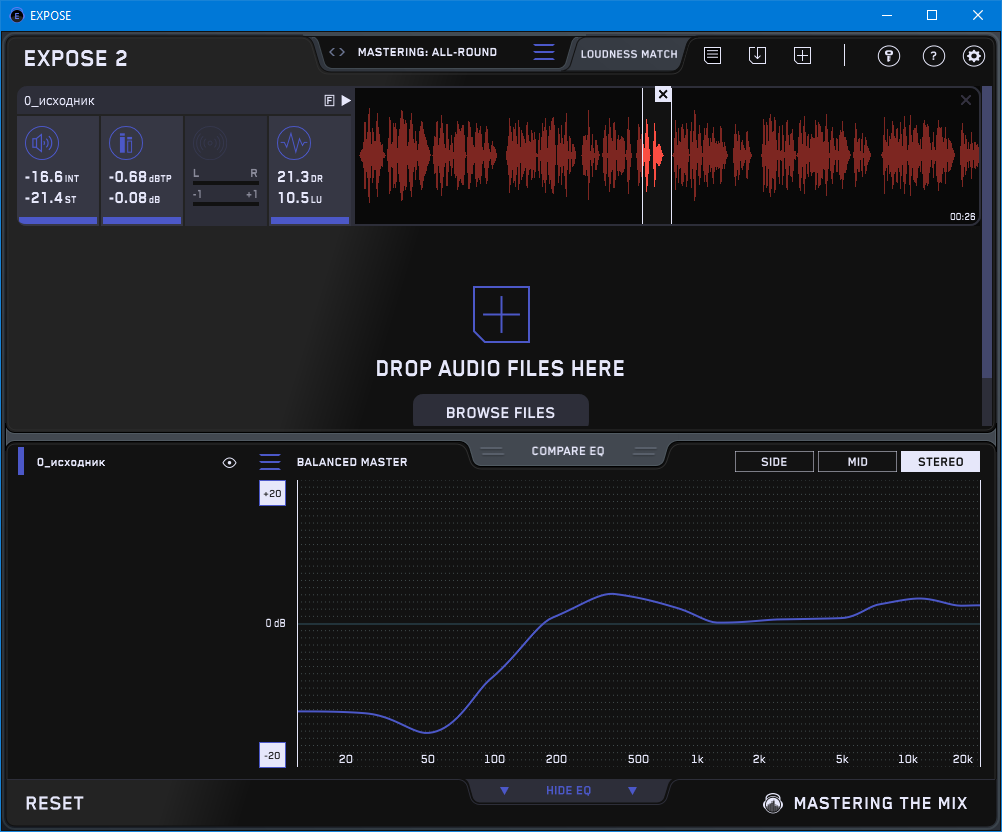Open the help question mark icon
The height and width of the screenshot is (832, 1002).
[x=934, y=56]
